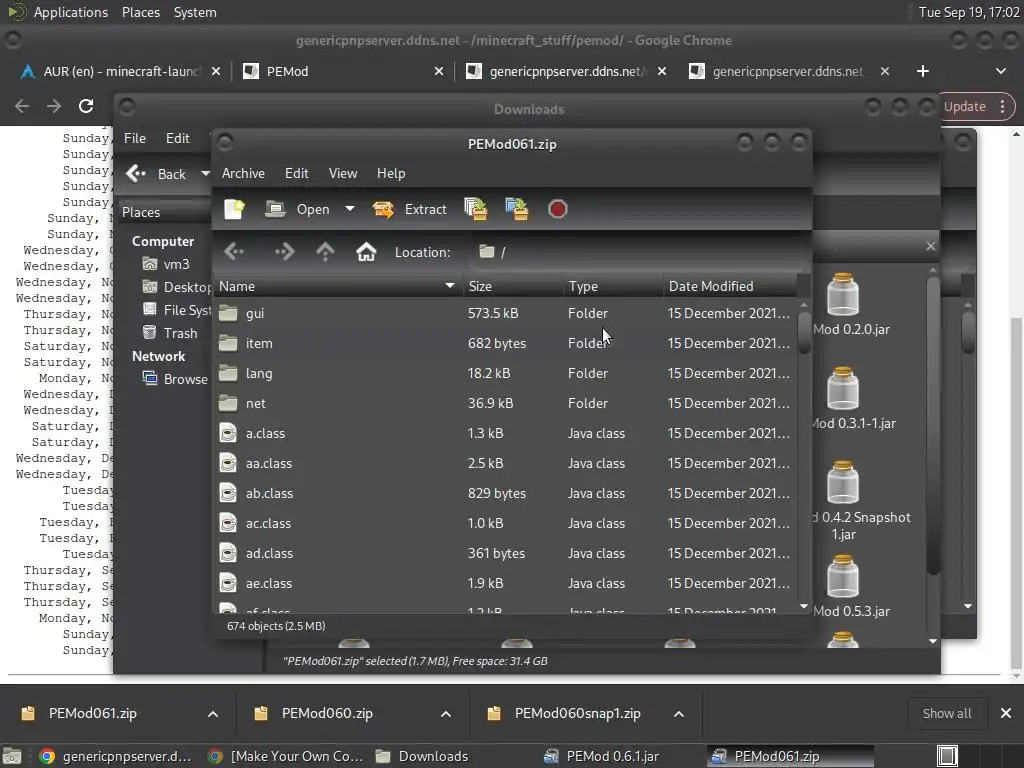
Task: Select the gui folder row
Action: point(505,313)
